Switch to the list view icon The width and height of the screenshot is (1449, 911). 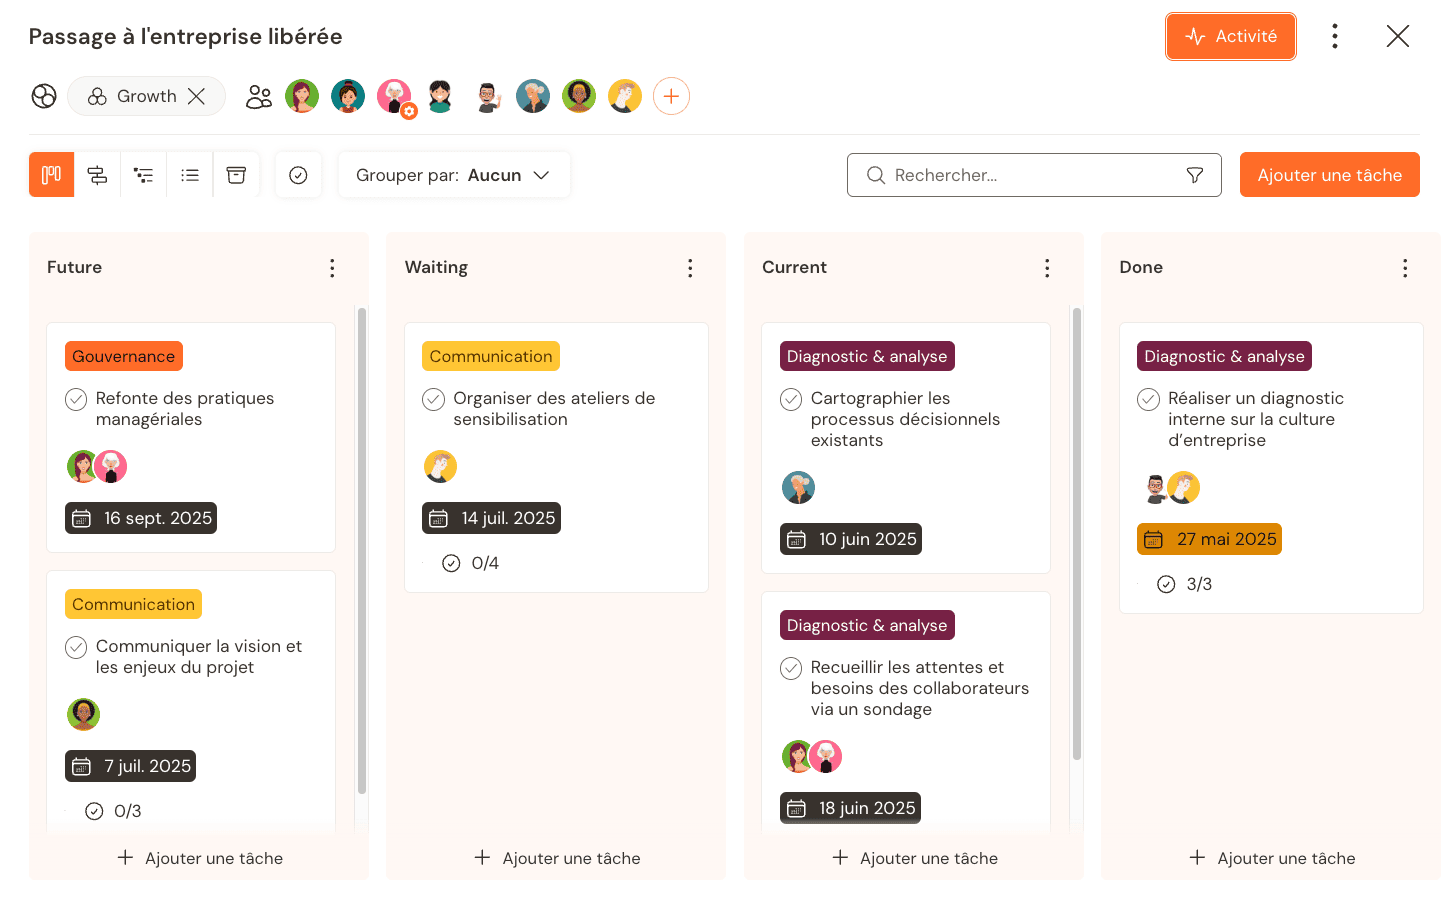click(189, 174)
